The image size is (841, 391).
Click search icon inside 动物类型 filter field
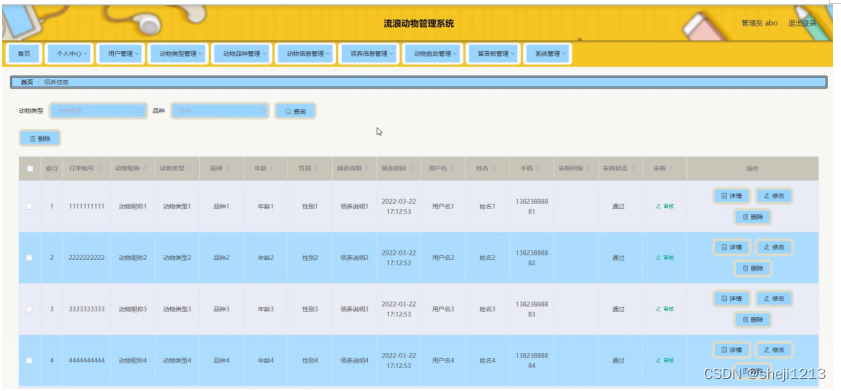point(140,110)
